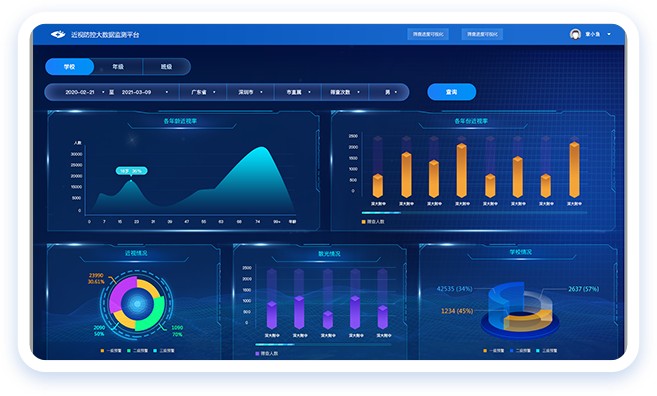Click the blue segment of the 3D pie

coord(500,304)
